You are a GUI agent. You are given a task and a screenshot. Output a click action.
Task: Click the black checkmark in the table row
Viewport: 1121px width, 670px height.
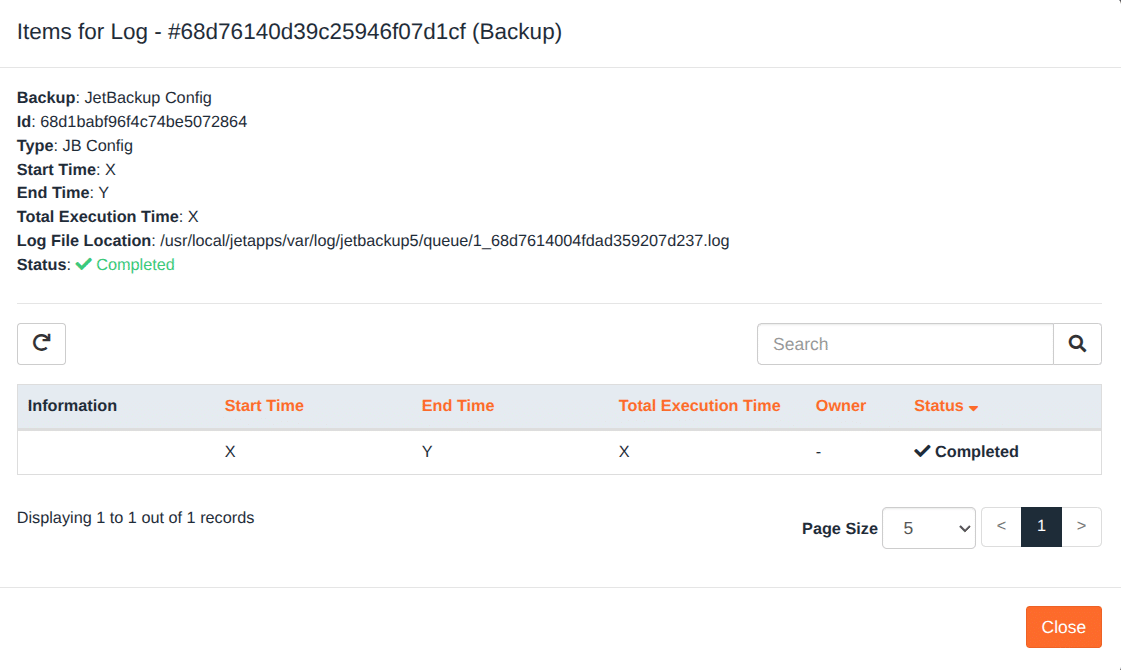922,452
